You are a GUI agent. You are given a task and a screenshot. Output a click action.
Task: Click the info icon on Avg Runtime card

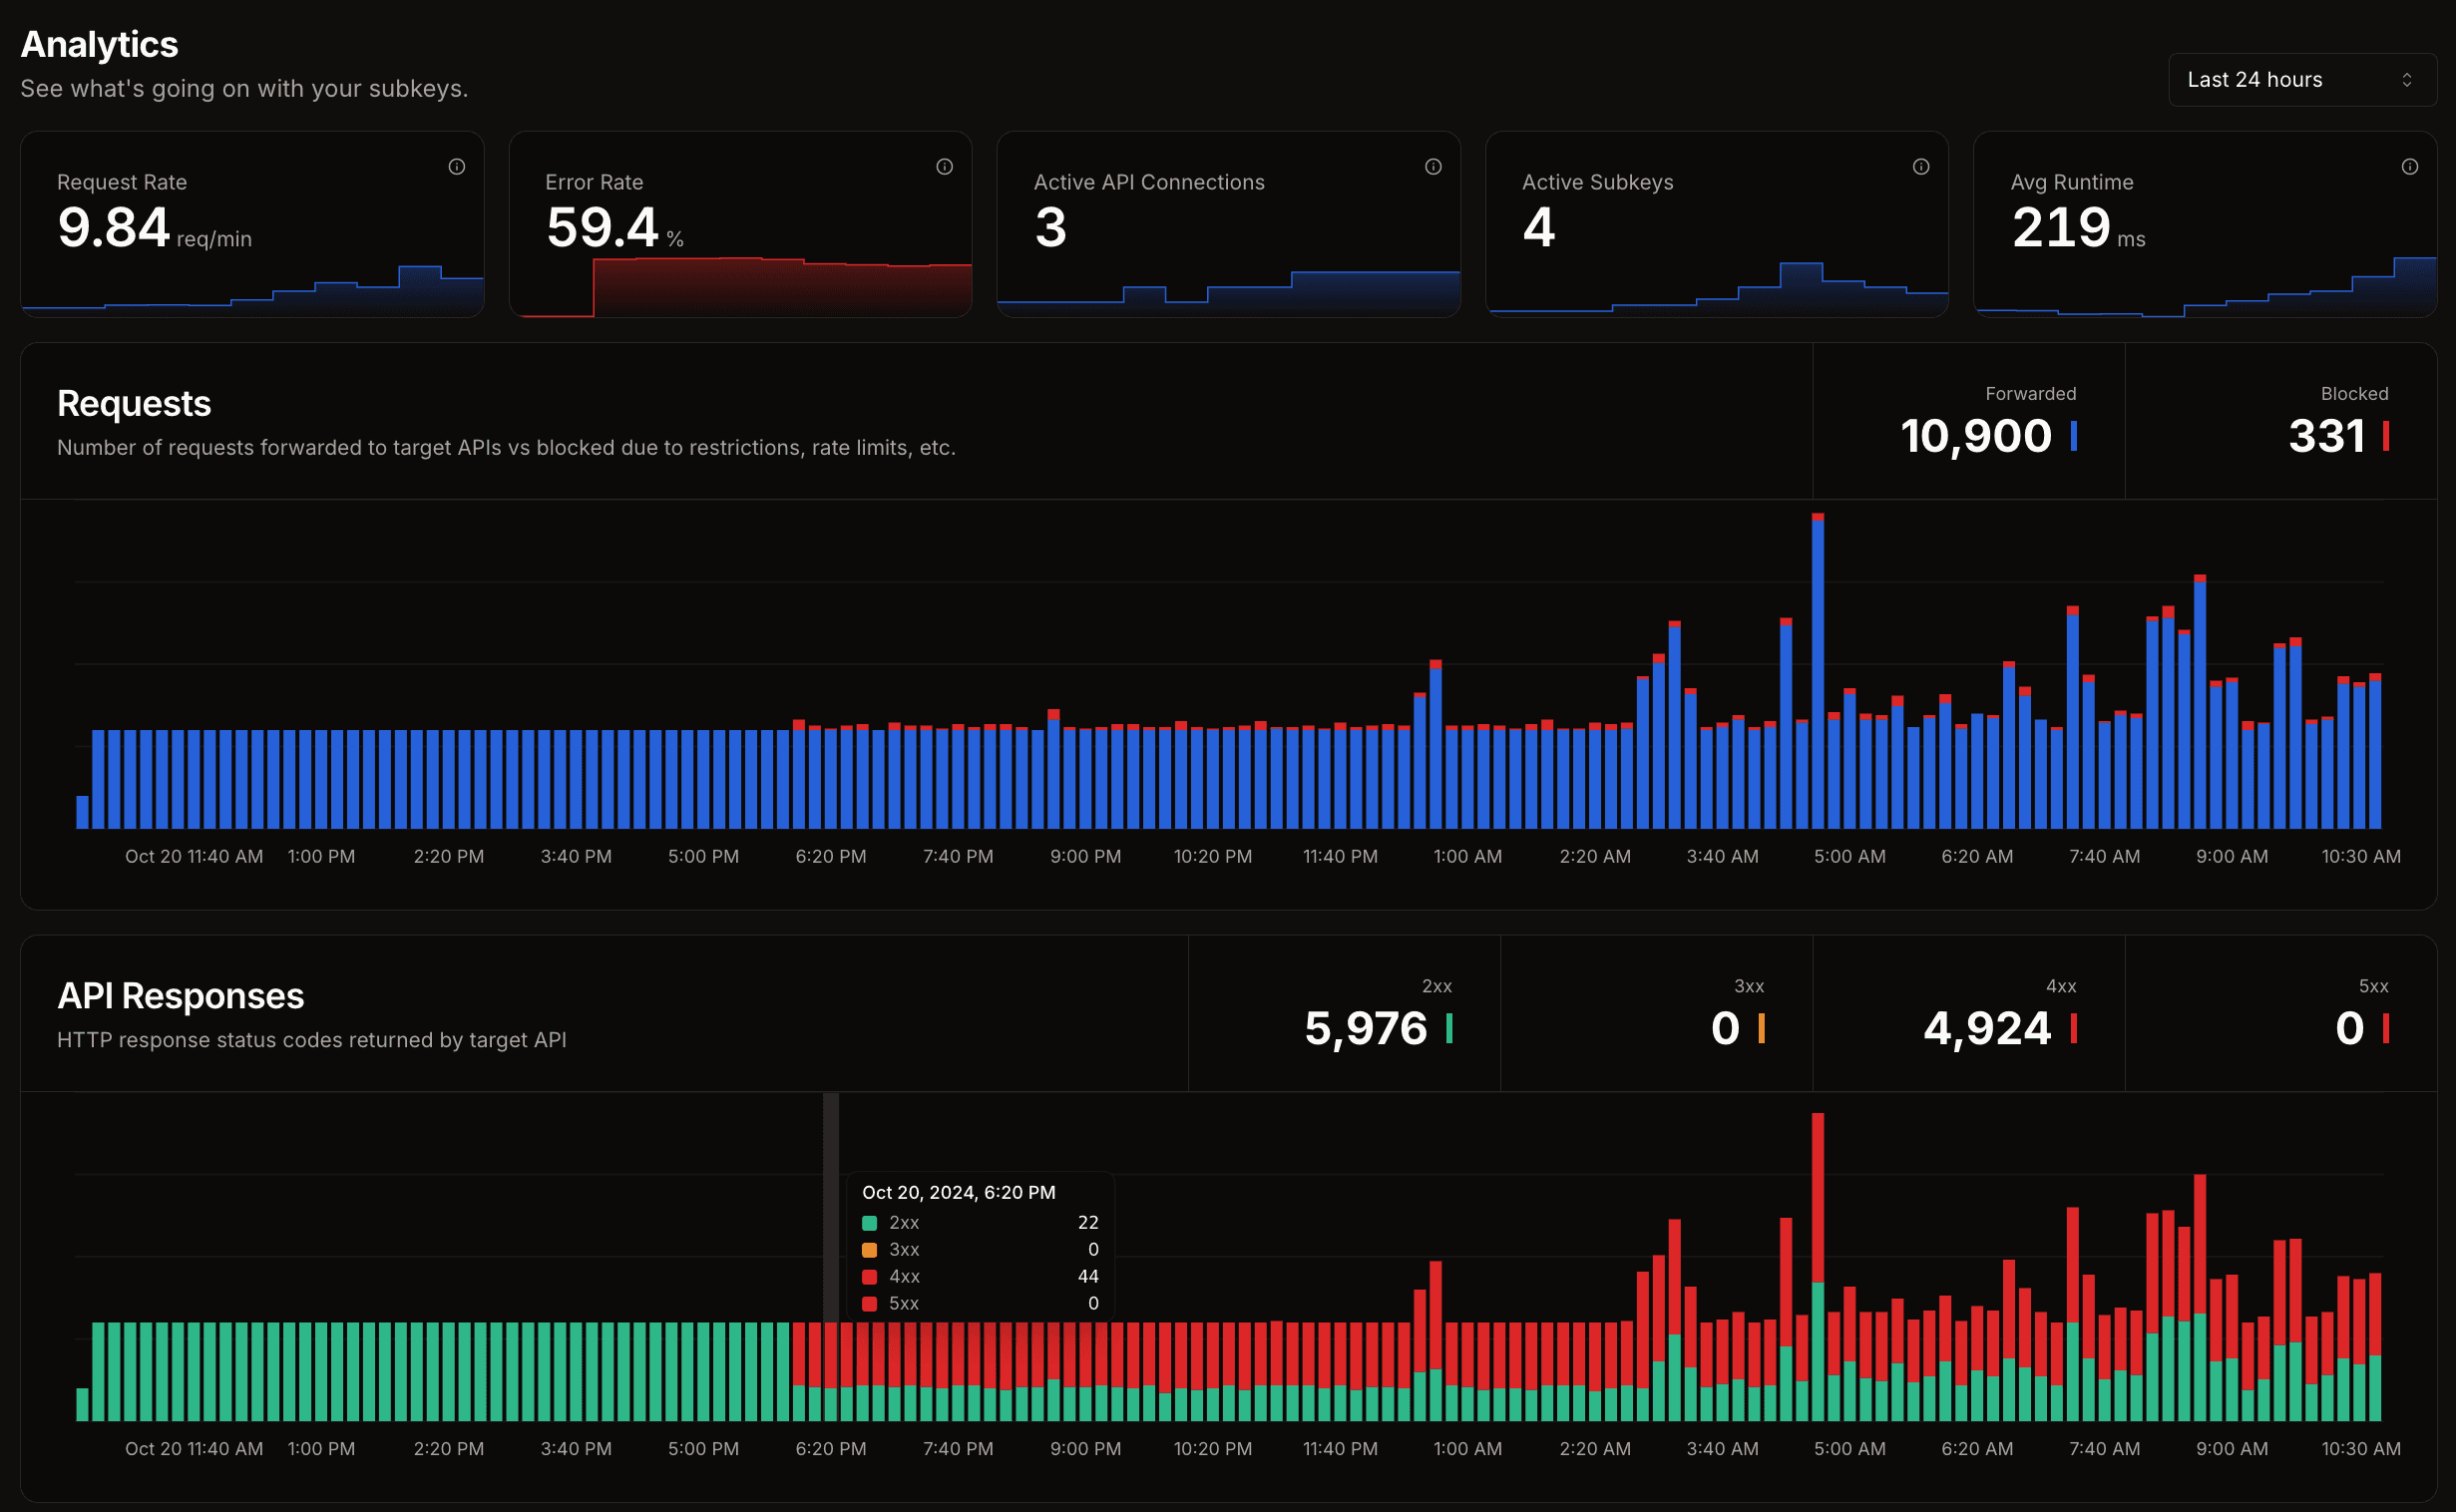[x=2410, y=167]
